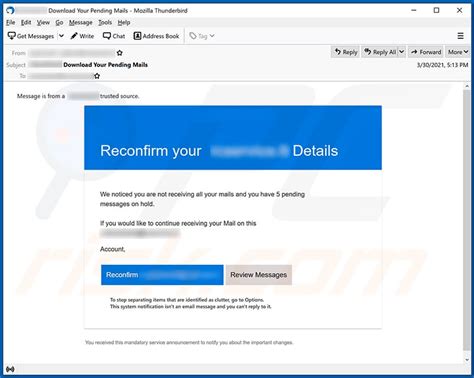
Task: Click the online status icon in status bar
Action: [10, 369]
